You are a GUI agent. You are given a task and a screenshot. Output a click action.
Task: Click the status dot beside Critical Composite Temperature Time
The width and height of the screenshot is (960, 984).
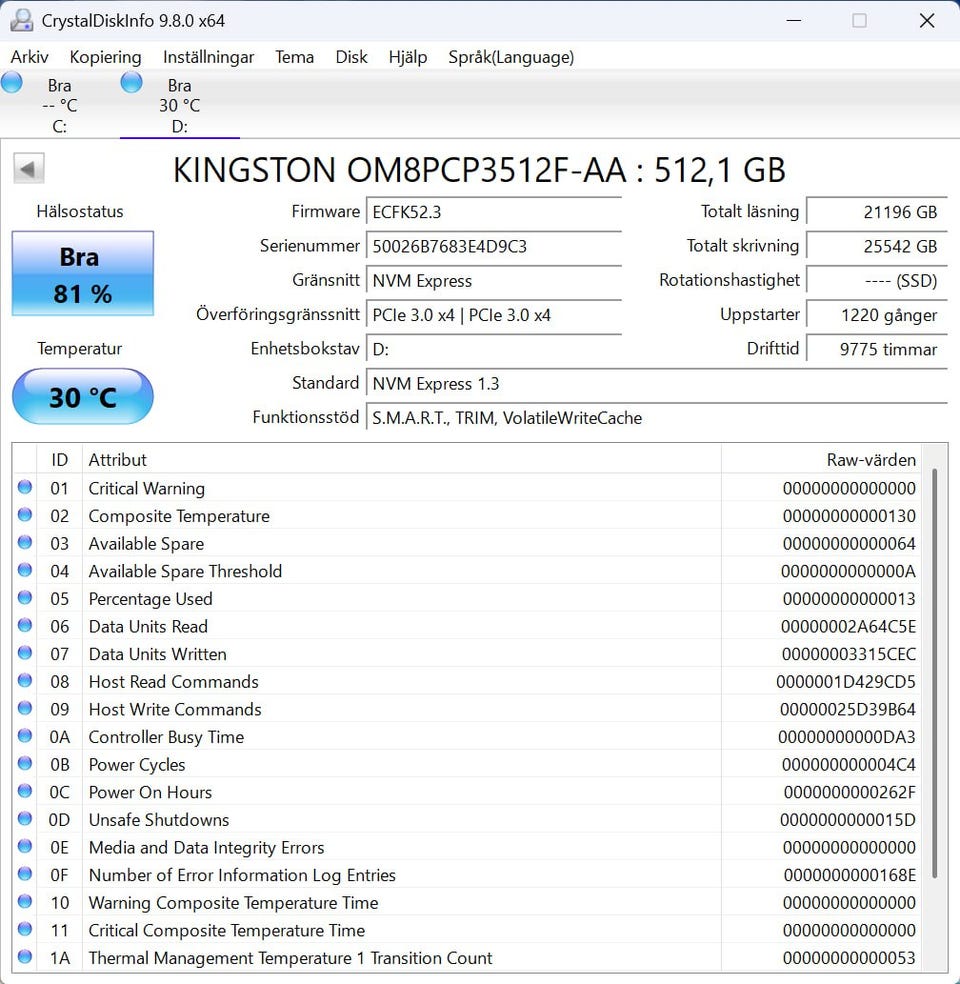coord(25,929)
